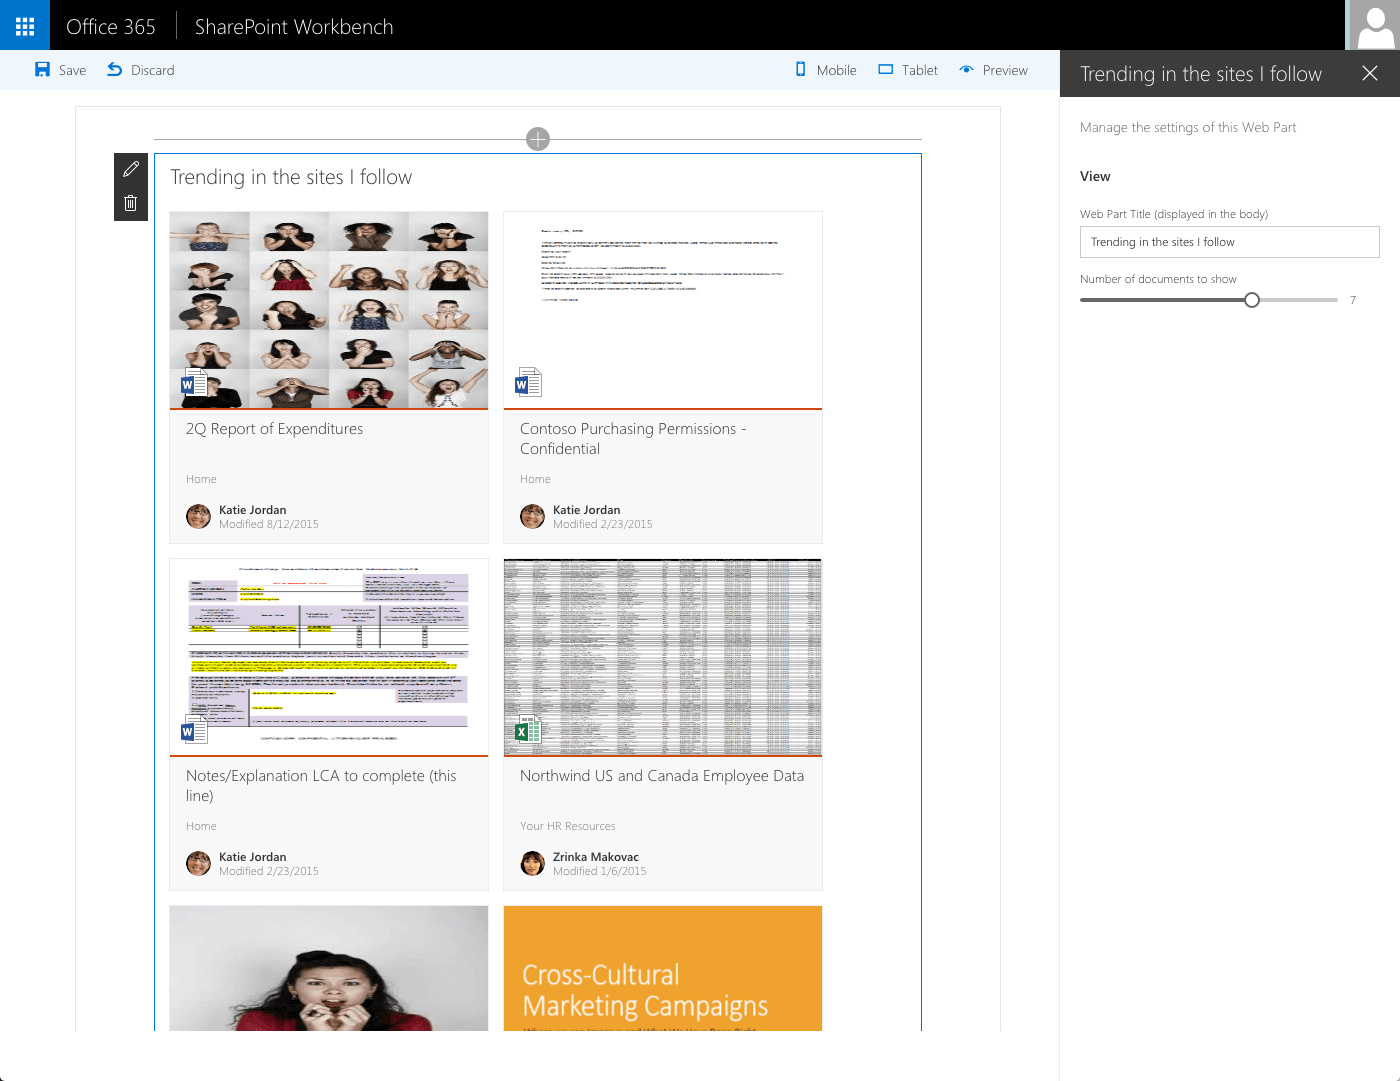Click the SharePoint Workbench header title

[x=294, y=27]
